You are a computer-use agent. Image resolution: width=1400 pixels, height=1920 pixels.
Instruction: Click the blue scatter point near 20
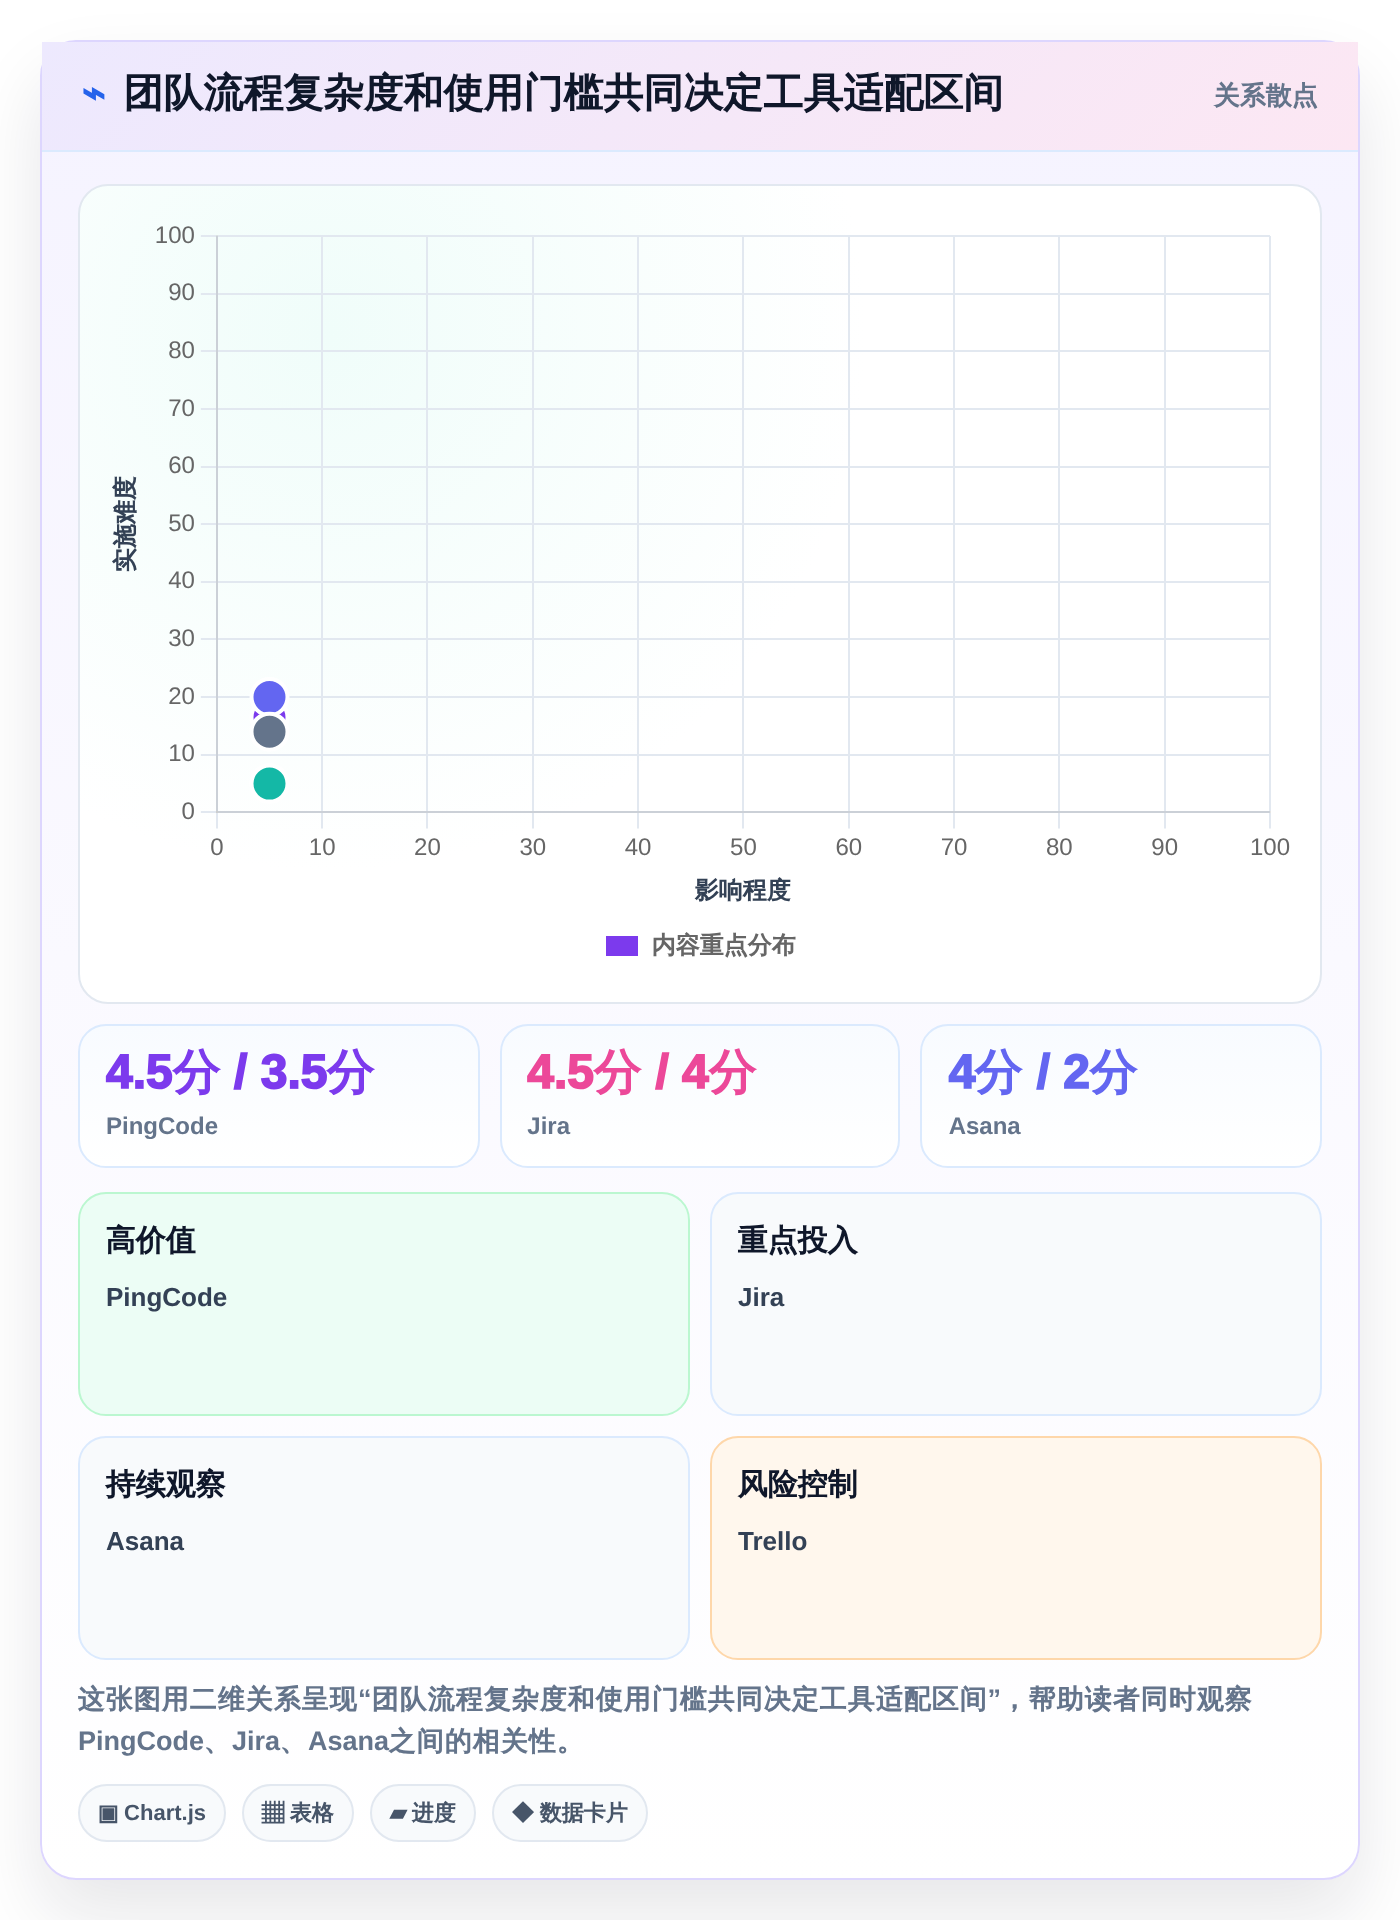pos(269,697)
